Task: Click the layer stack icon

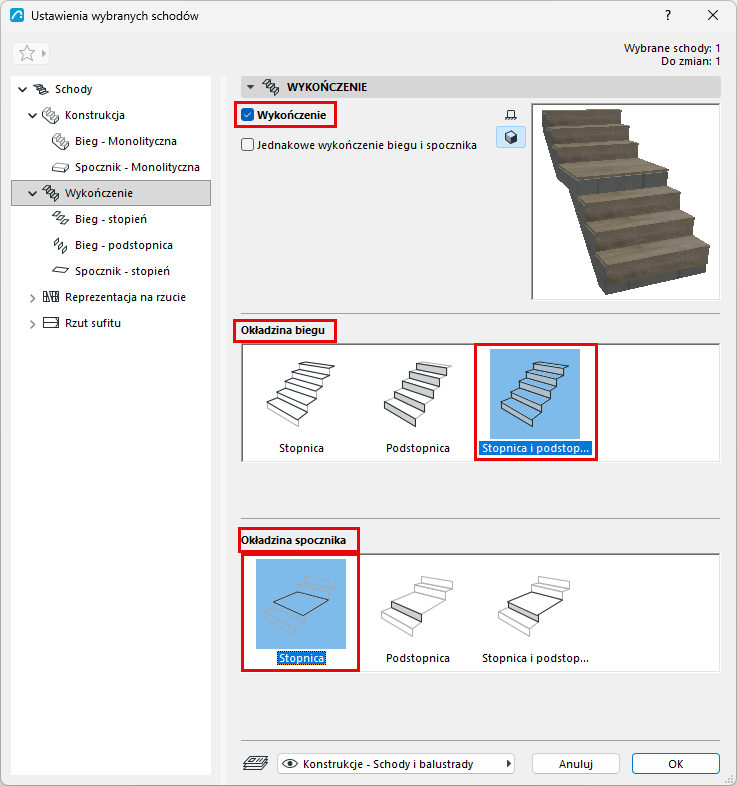Action: [x=255, y=763]
